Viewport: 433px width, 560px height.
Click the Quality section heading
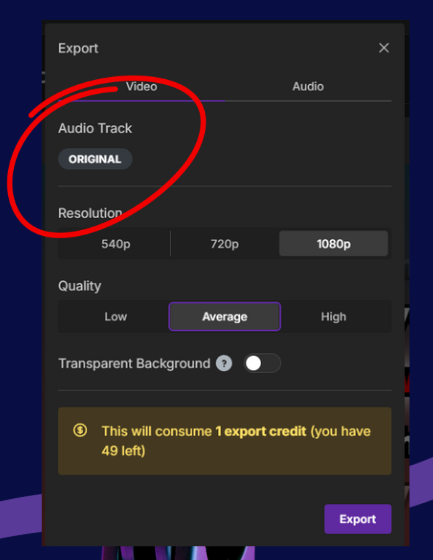80,286
